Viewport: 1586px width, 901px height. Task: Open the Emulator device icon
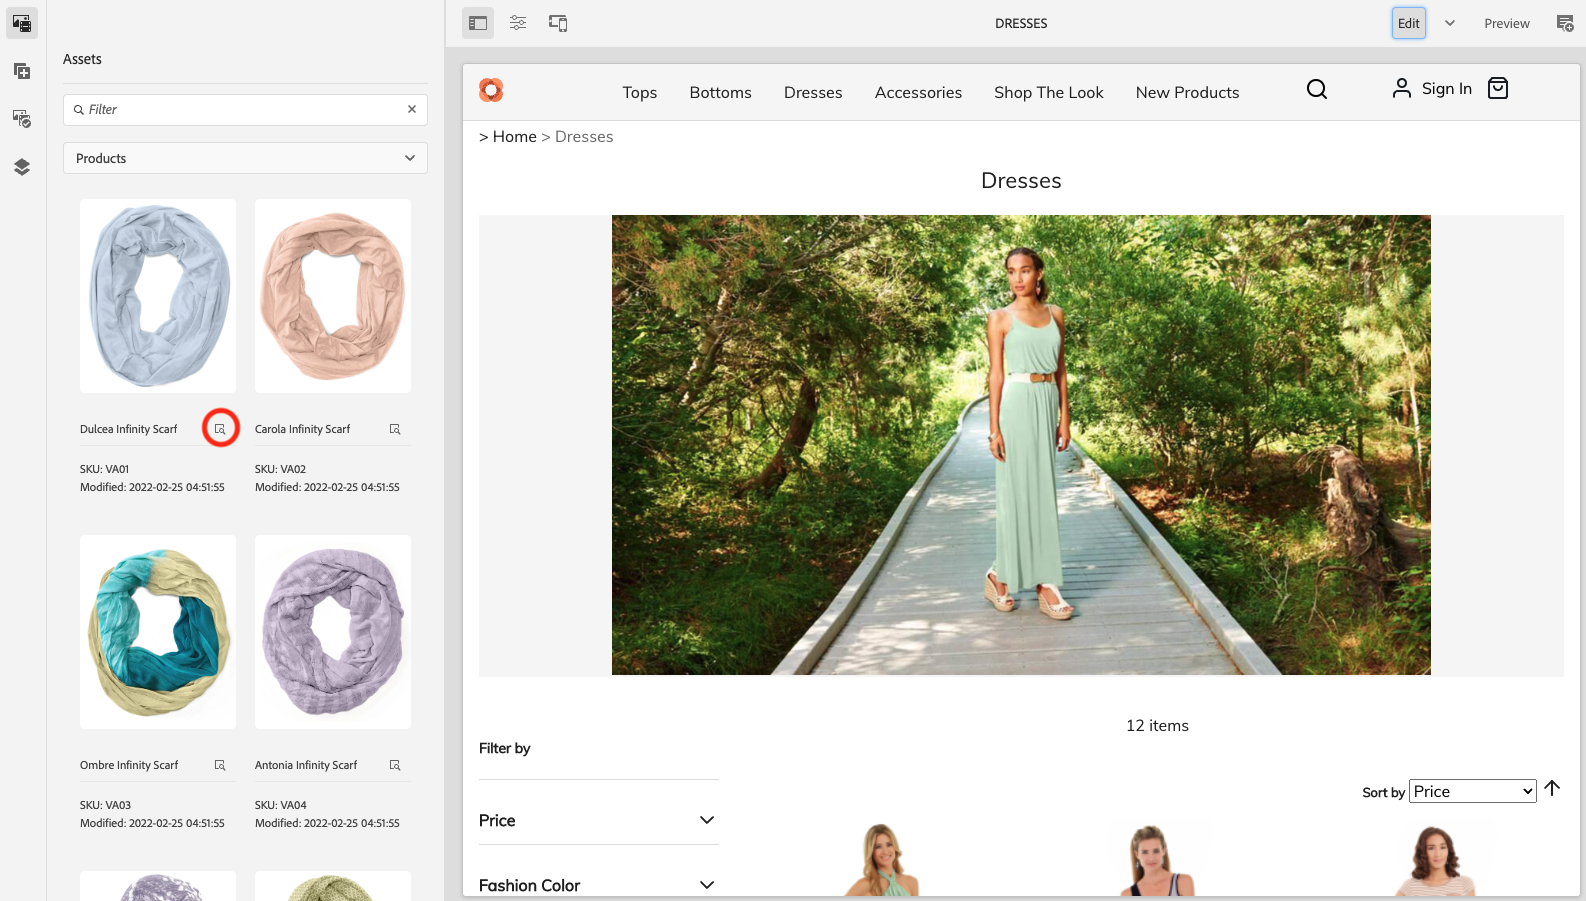tap(558, 23)
